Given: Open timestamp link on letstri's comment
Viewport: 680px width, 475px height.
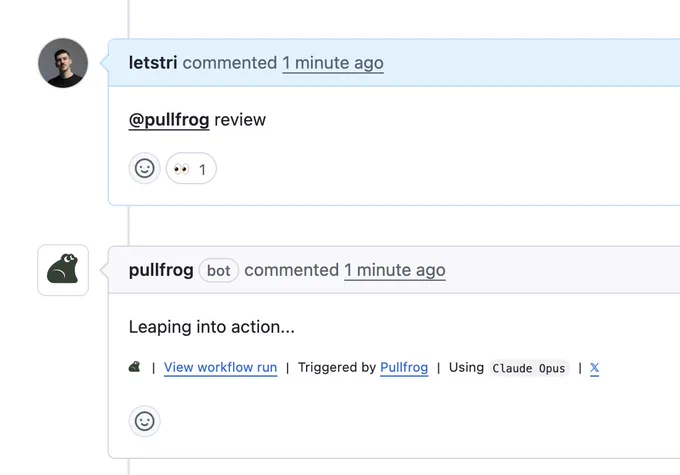Looking at the screenshot, I should point(333,63).
